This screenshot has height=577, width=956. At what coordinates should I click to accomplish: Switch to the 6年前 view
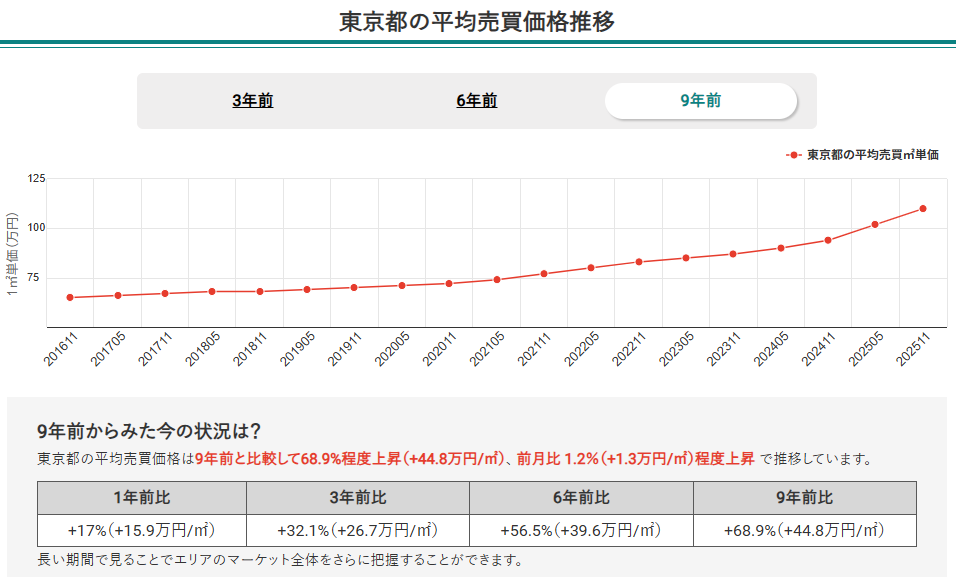pos(477,101)
